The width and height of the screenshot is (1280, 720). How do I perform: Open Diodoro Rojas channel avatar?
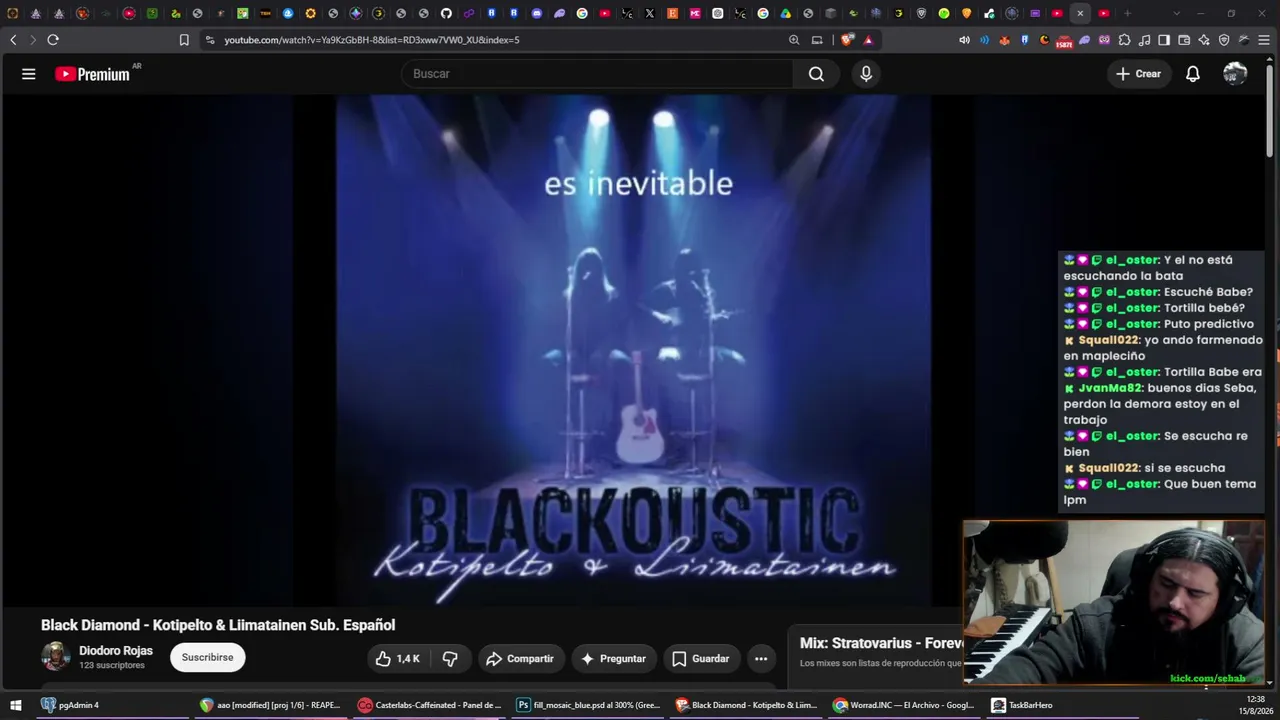[x=55, y=657]
